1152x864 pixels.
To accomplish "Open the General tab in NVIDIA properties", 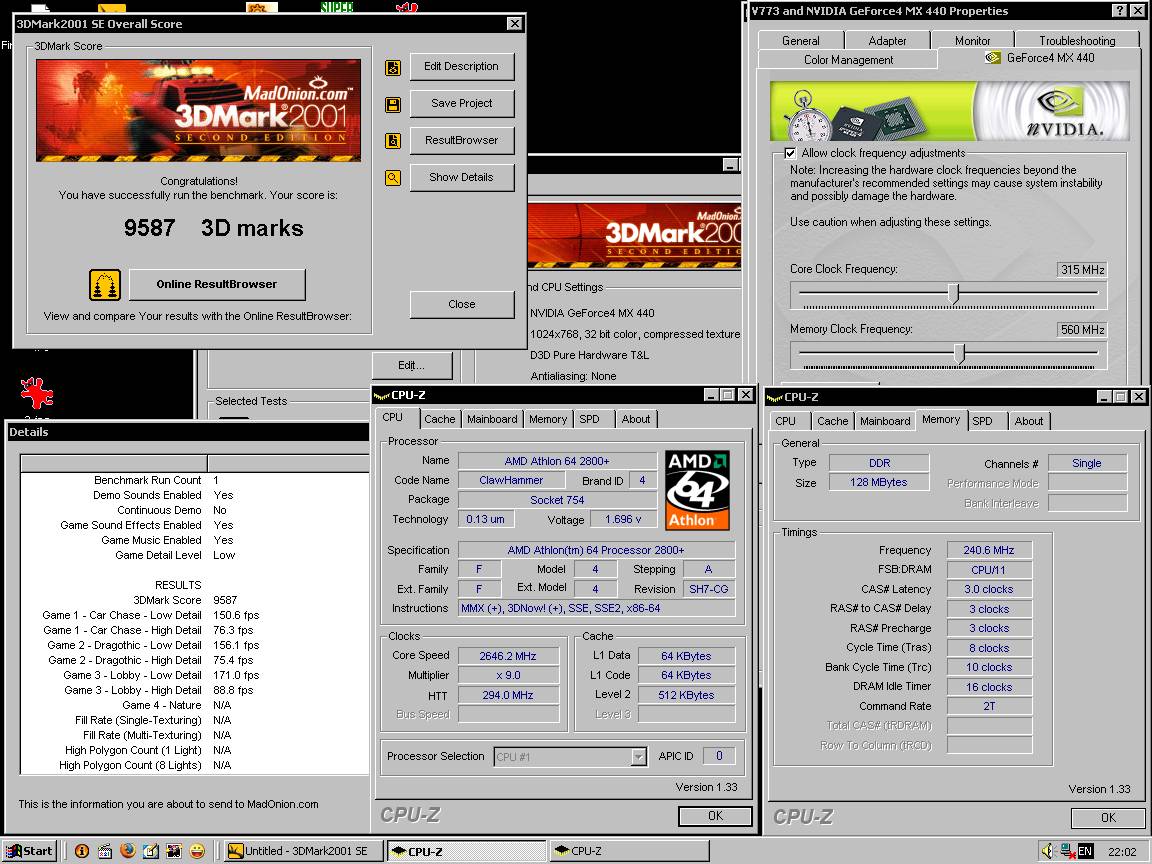I will (x=801, y=41).
